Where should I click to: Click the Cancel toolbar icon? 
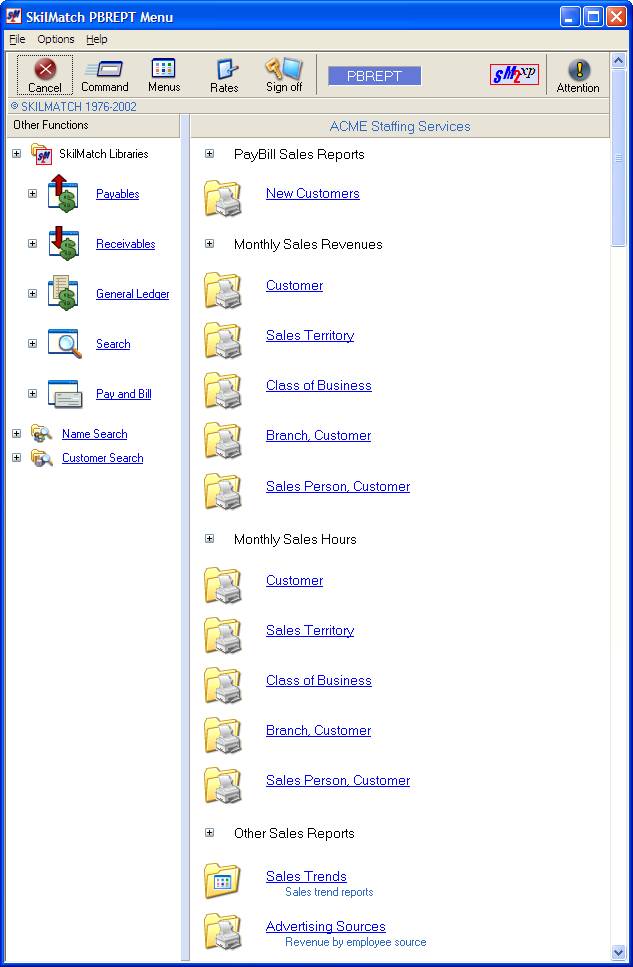(x=44, y=68)
